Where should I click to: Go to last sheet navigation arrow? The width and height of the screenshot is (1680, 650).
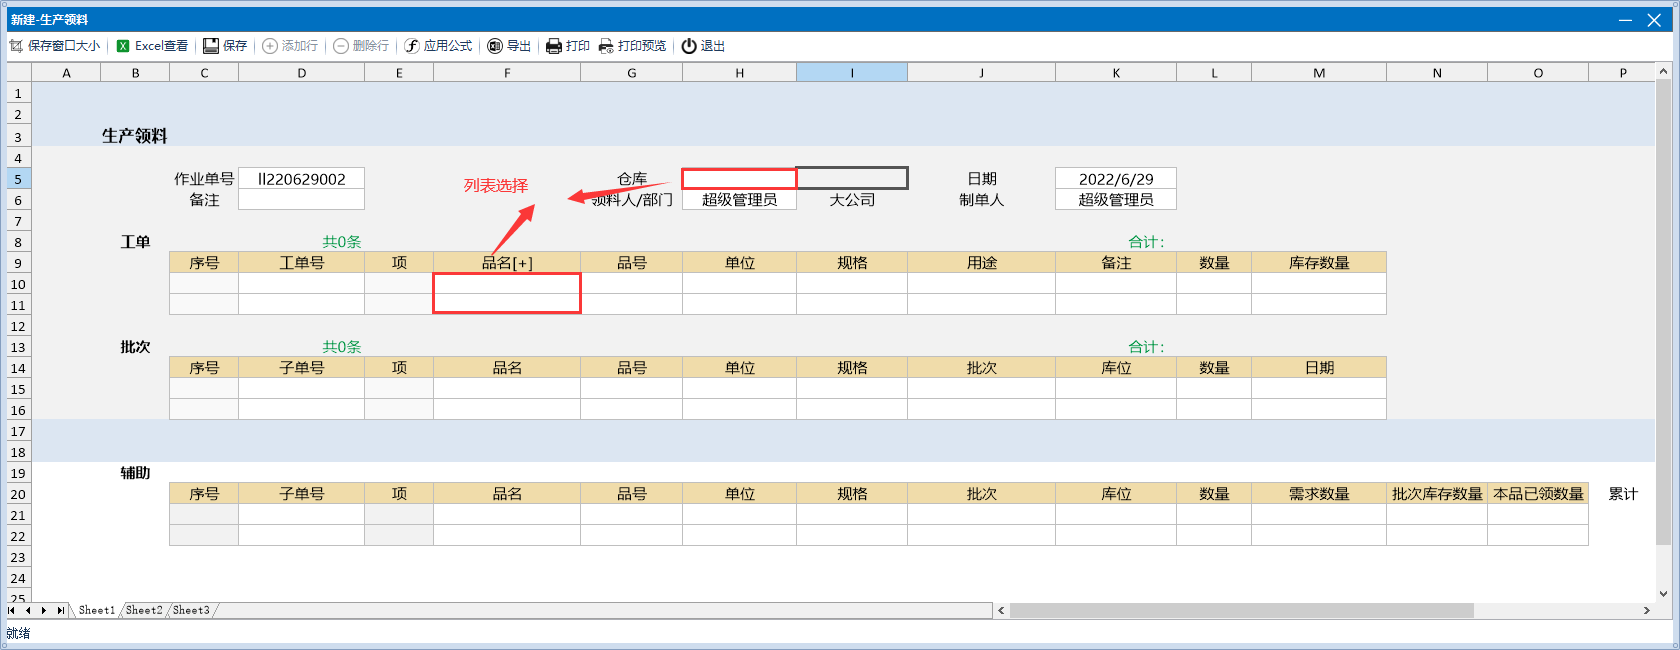pyautogui.click(x=60, y=610)
